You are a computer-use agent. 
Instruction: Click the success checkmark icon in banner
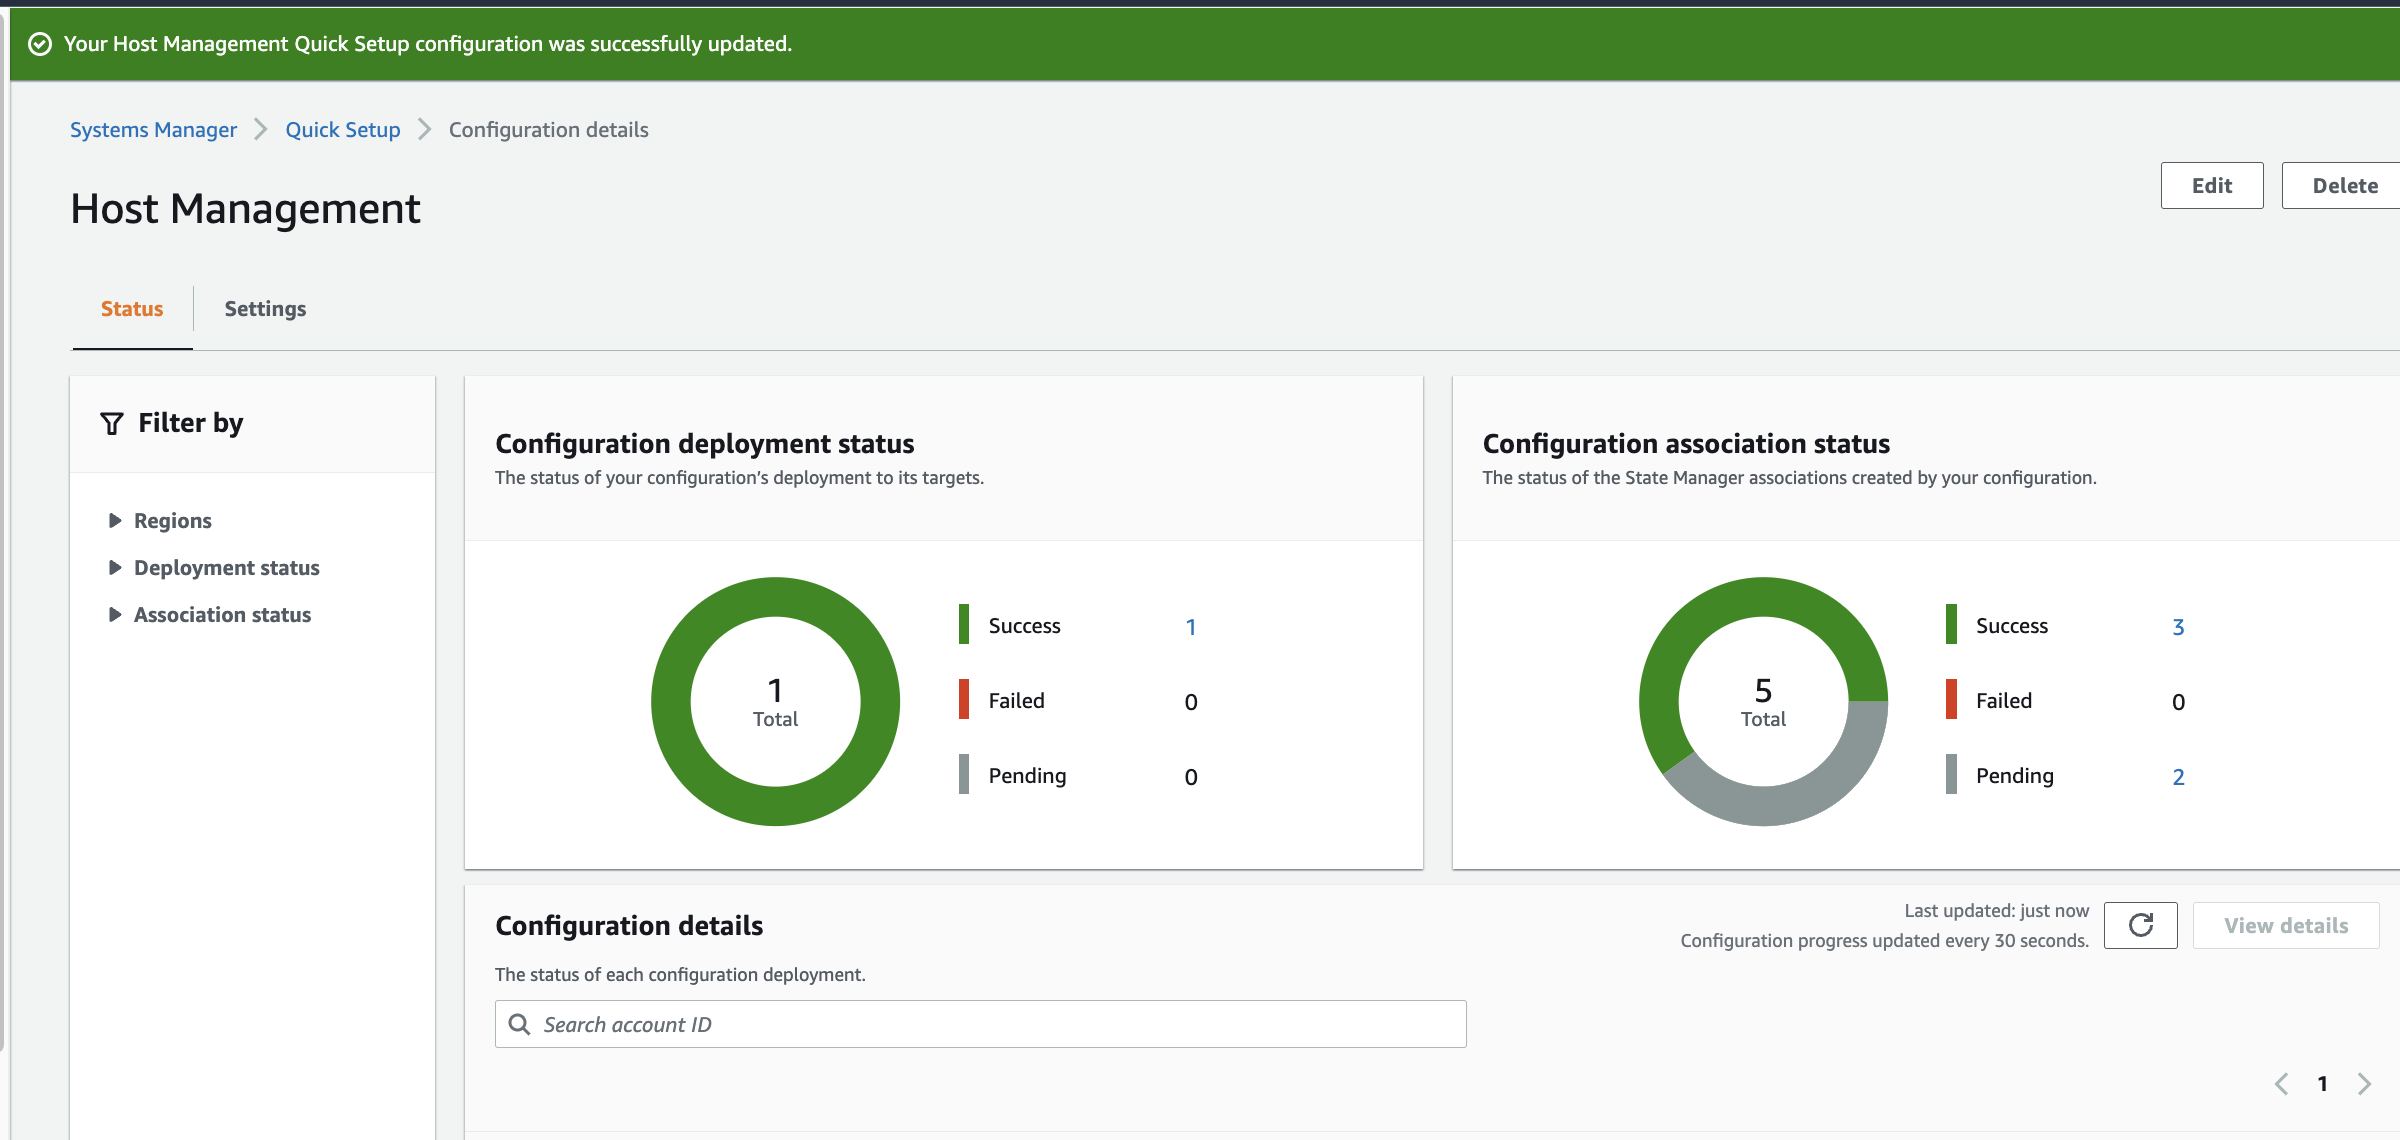click(40, 44)
